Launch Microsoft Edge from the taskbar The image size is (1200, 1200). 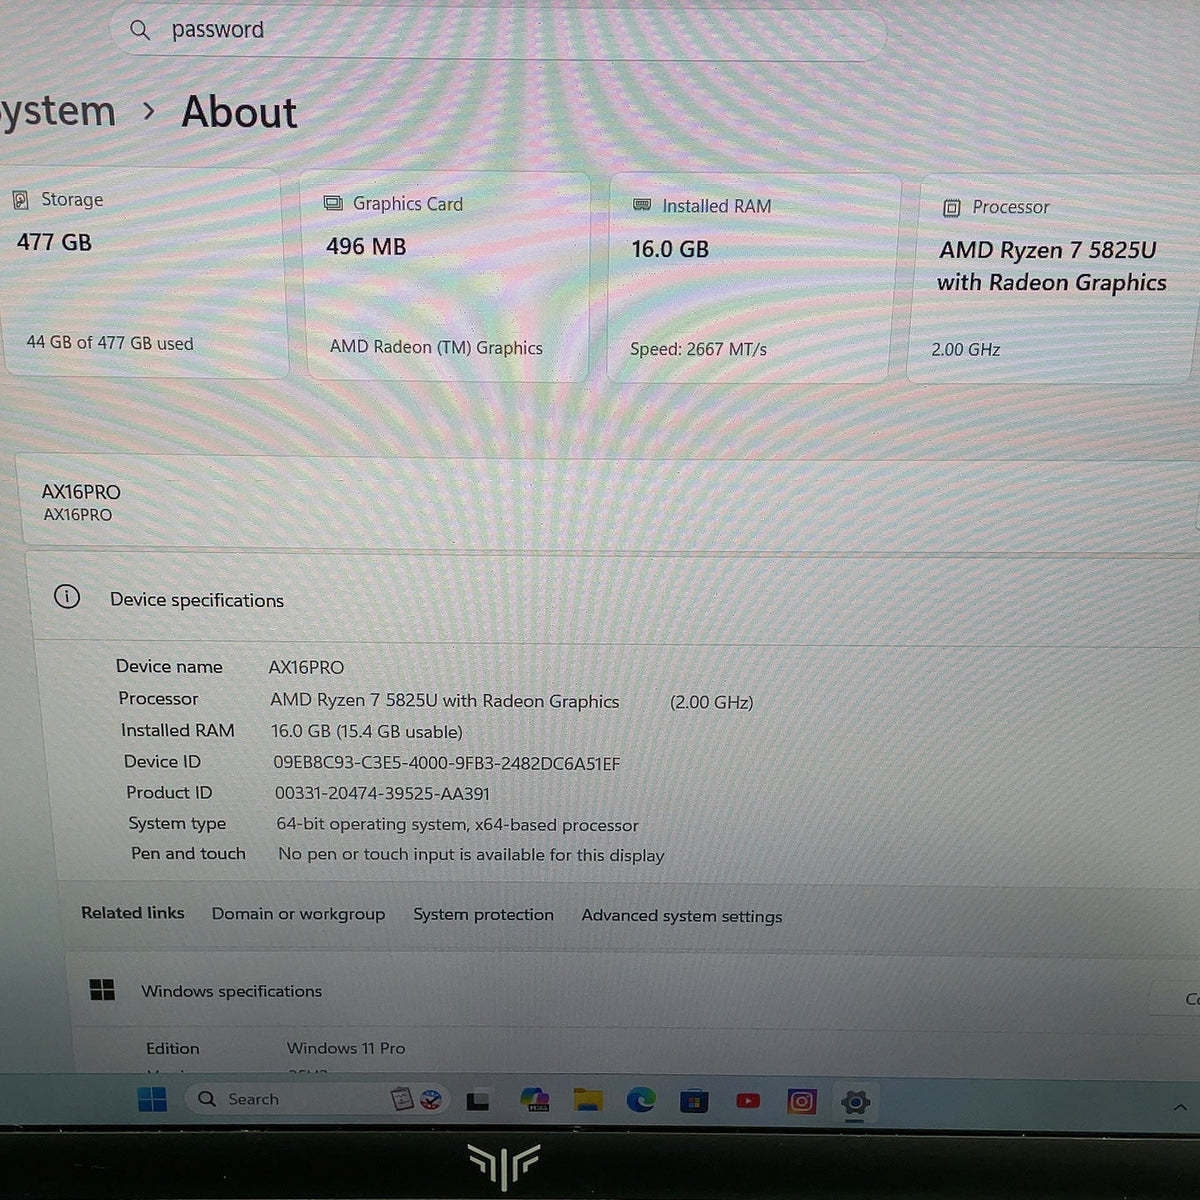point(641,1101)
